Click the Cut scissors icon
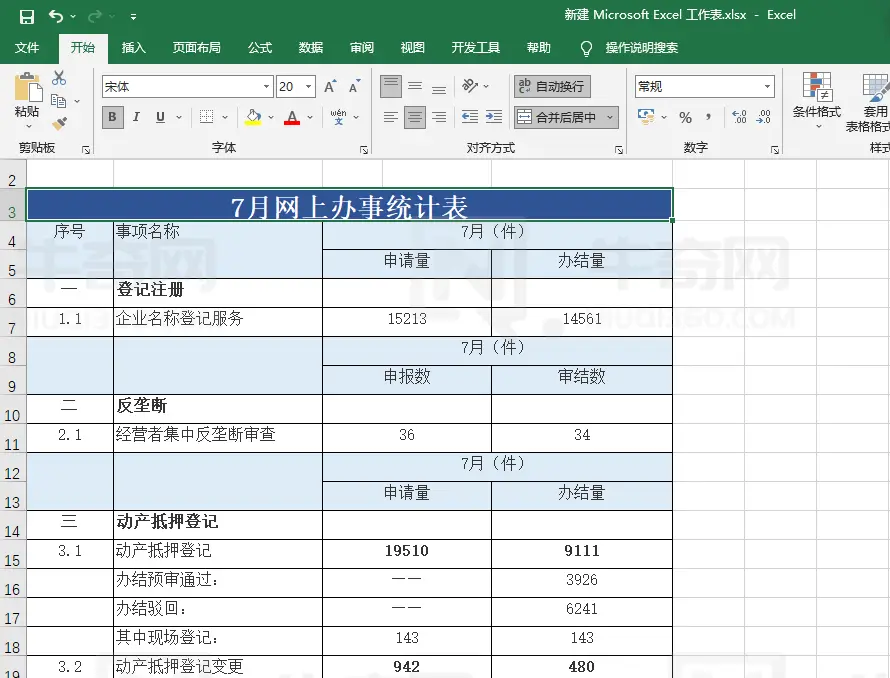 (58, 78)
